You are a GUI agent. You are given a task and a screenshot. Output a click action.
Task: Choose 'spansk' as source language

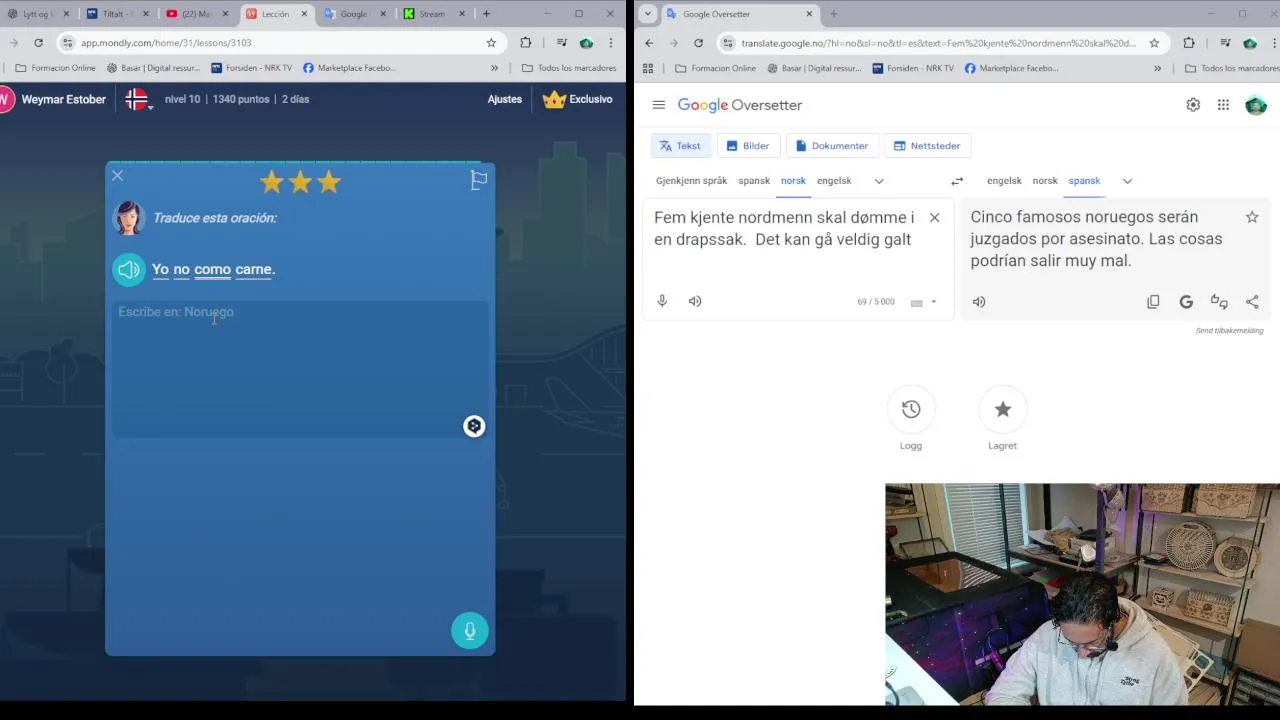pyautogui.click(x=754, y=181)
